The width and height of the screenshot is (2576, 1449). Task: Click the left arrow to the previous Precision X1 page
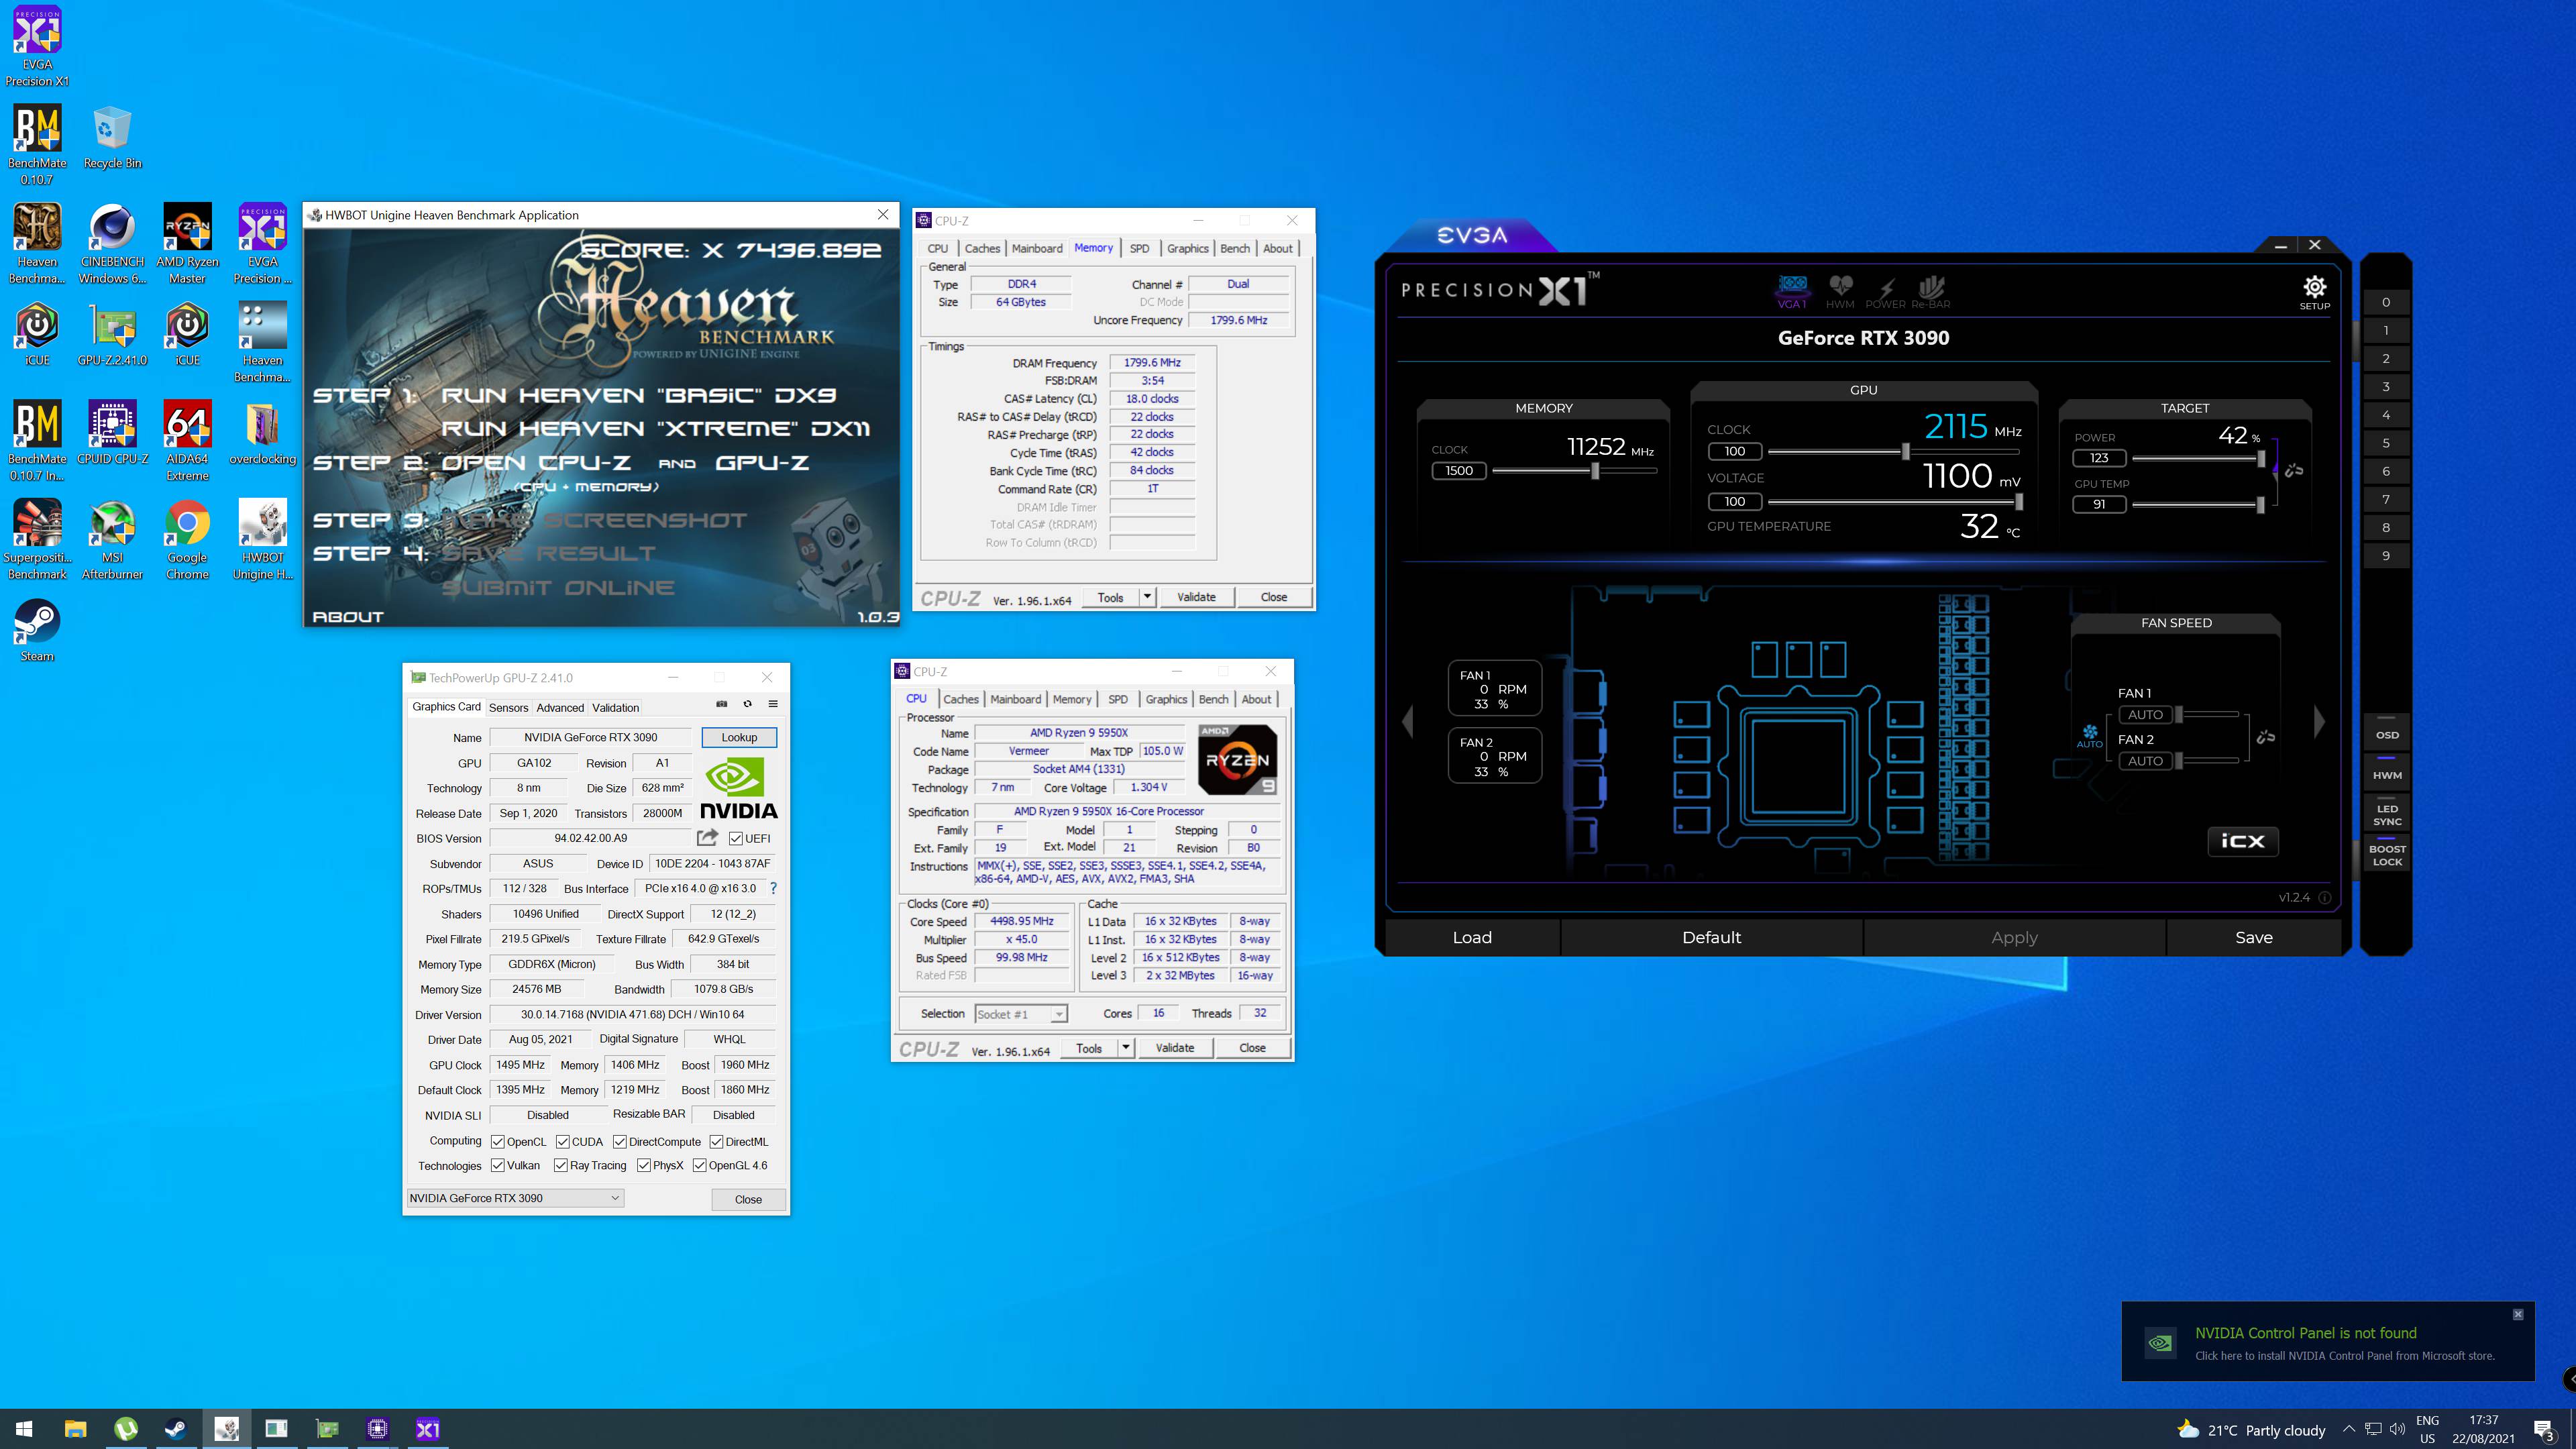[x=1408, y=721]
